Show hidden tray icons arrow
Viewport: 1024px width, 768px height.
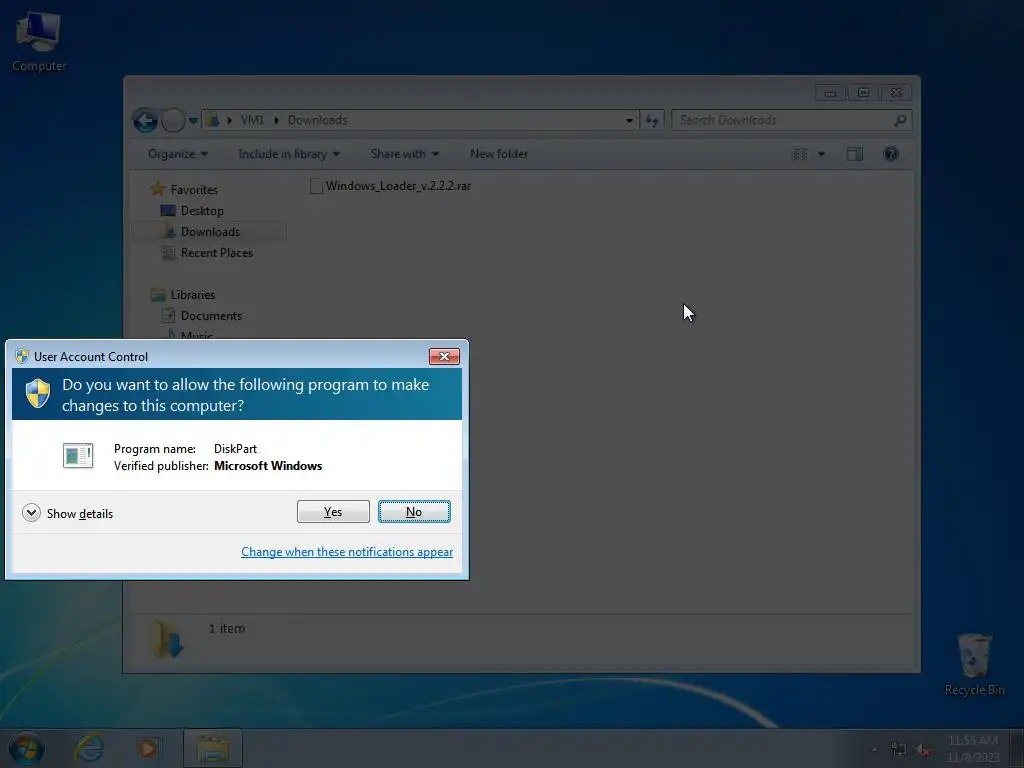[x=874, y=749]
